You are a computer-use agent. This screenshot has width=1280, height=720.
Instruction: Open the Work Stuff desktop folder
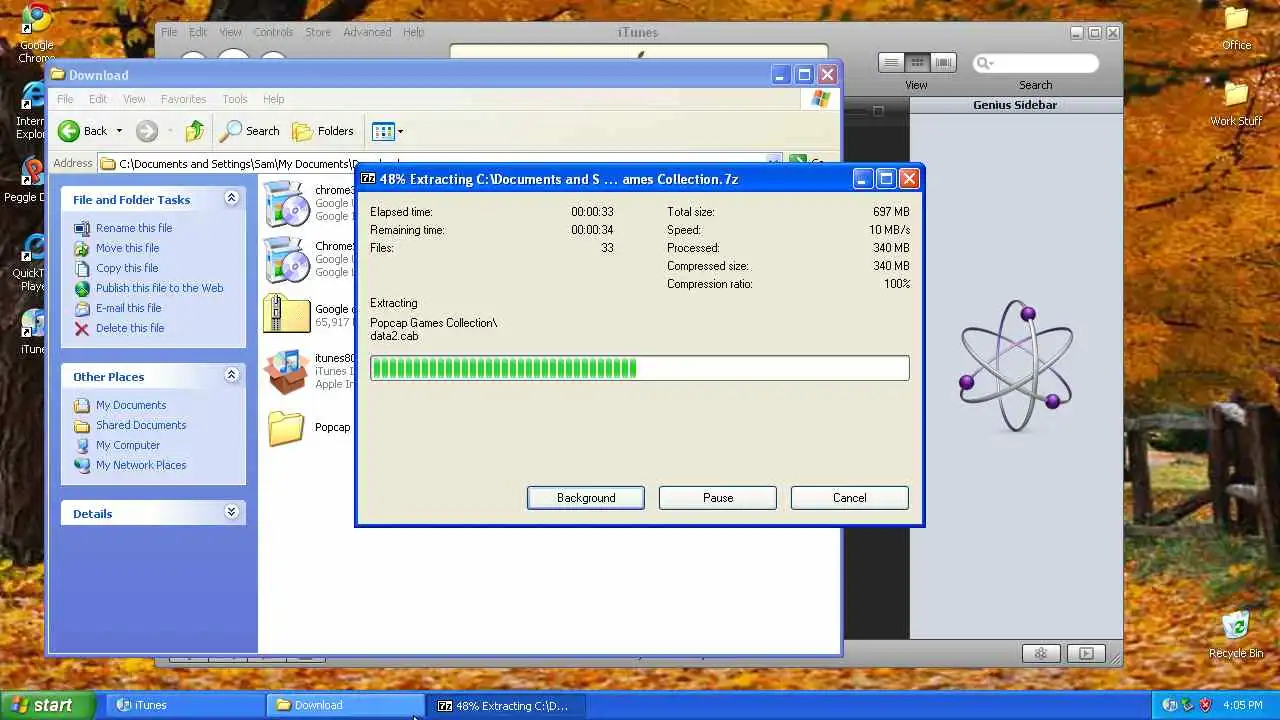[1237, 103]
